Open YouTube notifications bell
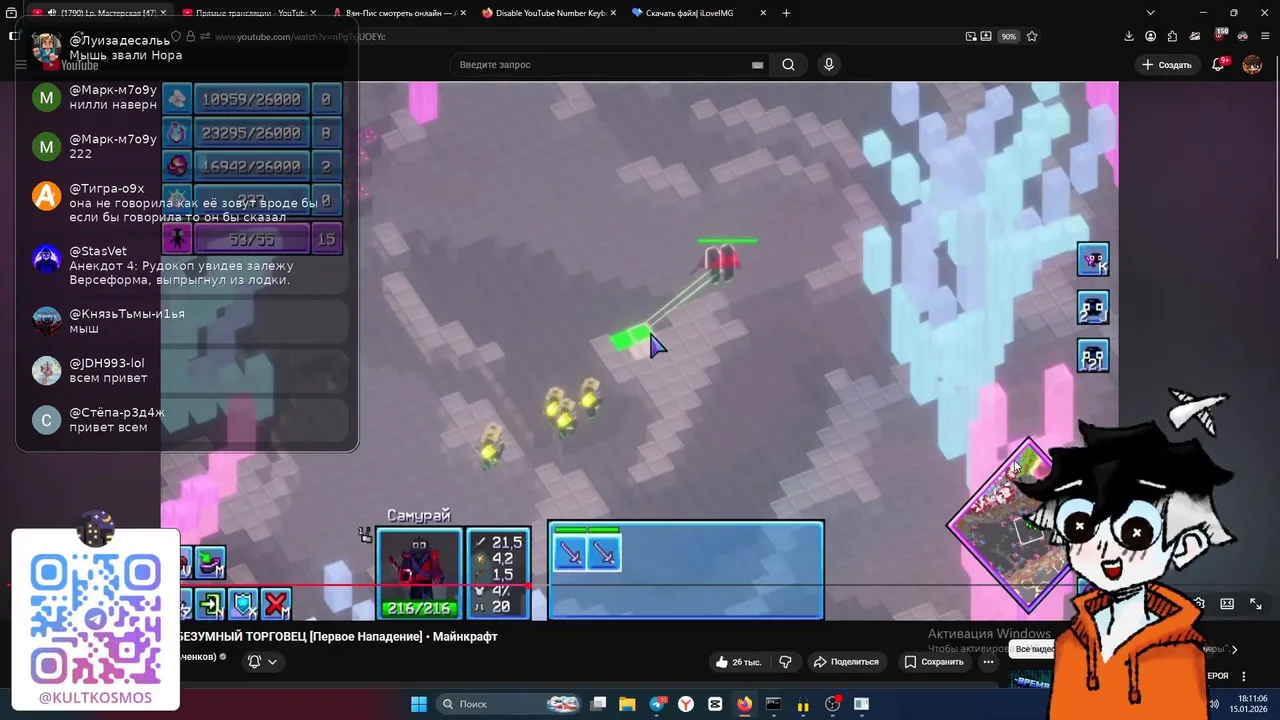This screenshot has height=720, width=1280. point(1218,64)
